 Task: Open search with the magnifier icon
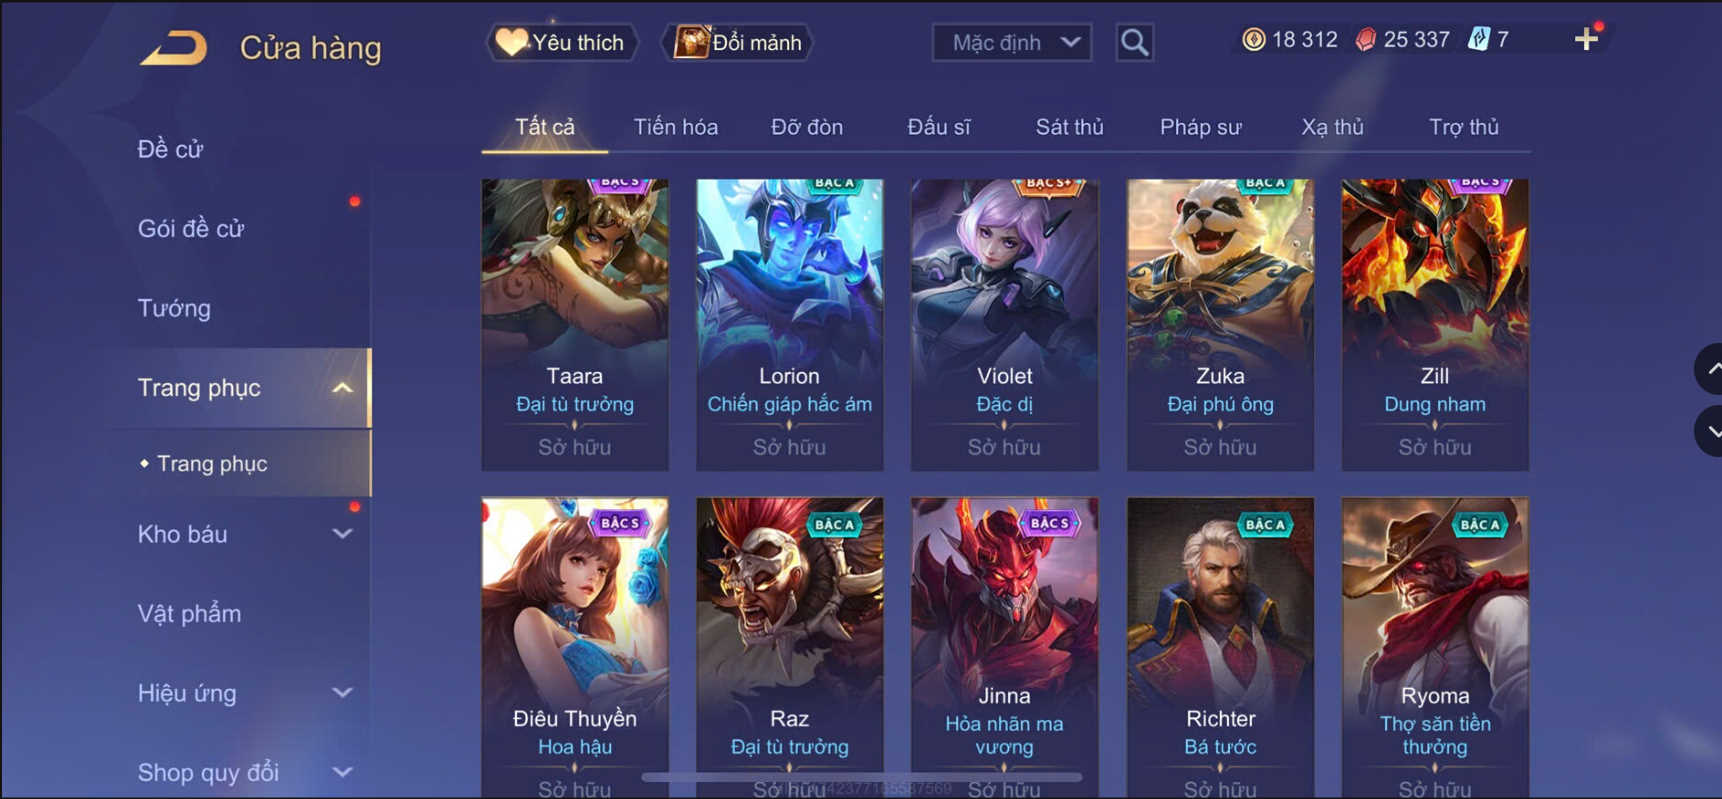pyautogui.click(x=1134, y=42)
